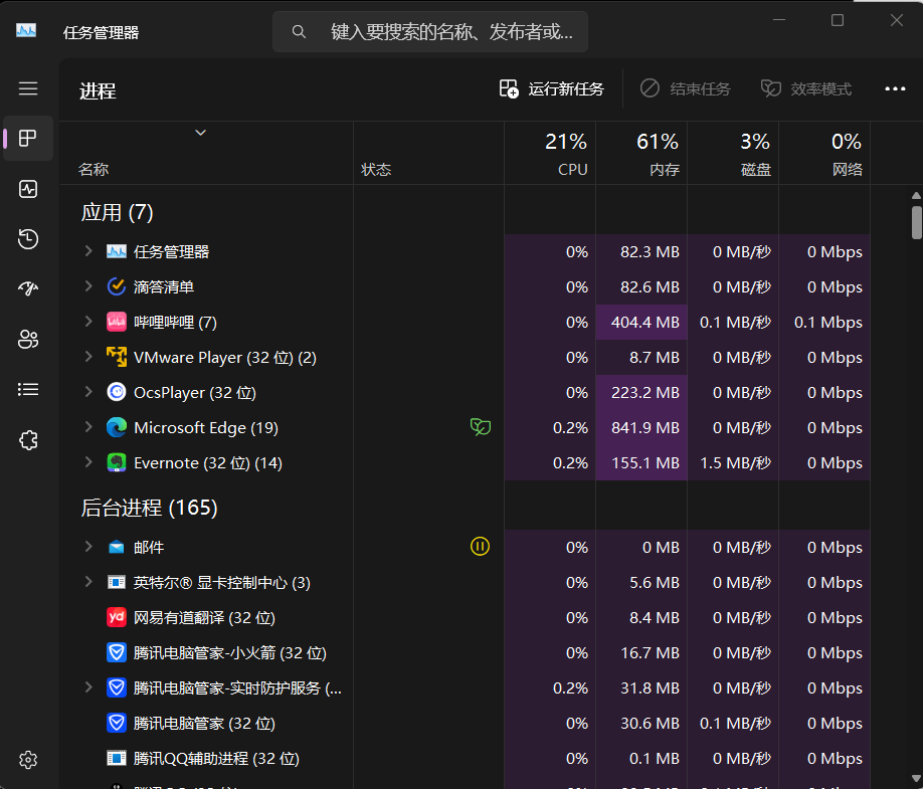Click the search magnifier icon
The image size is (923, 789).
click(299, 32)
